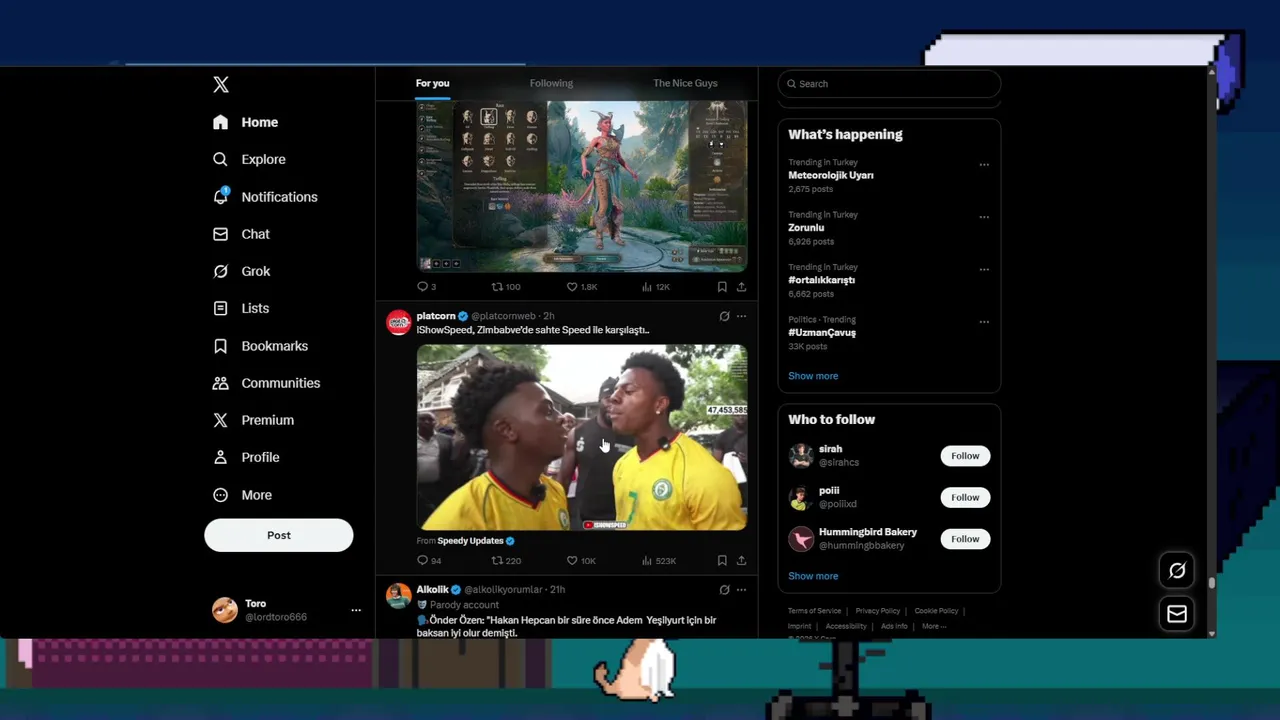Open Cookie Policy footer link
Image resolution: width=1280 pixels, height=720 pixels.
(x=936, y=611)
